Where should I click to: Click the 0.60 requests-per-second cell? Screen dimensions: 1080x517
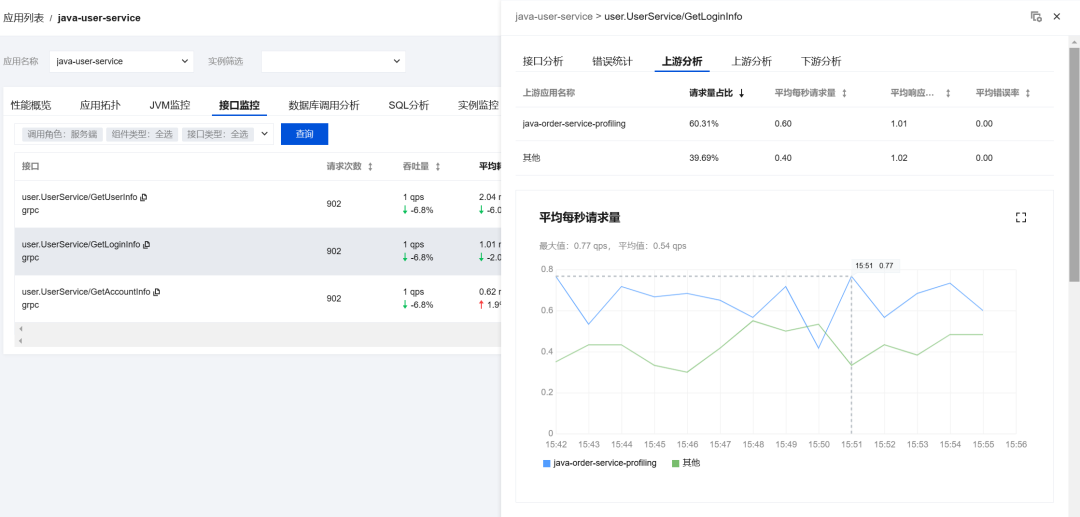click(783, 124)
